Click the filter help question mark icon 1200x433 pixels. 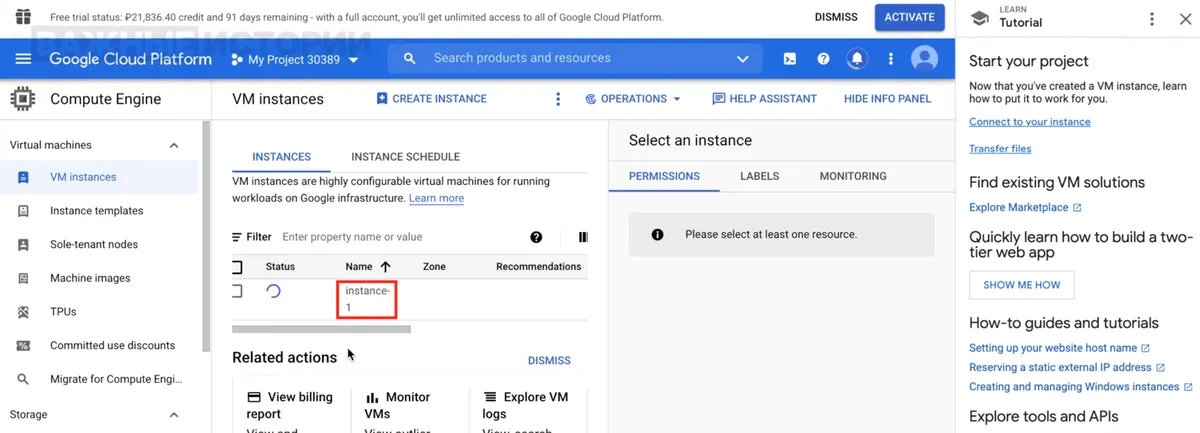click(536, 237)
